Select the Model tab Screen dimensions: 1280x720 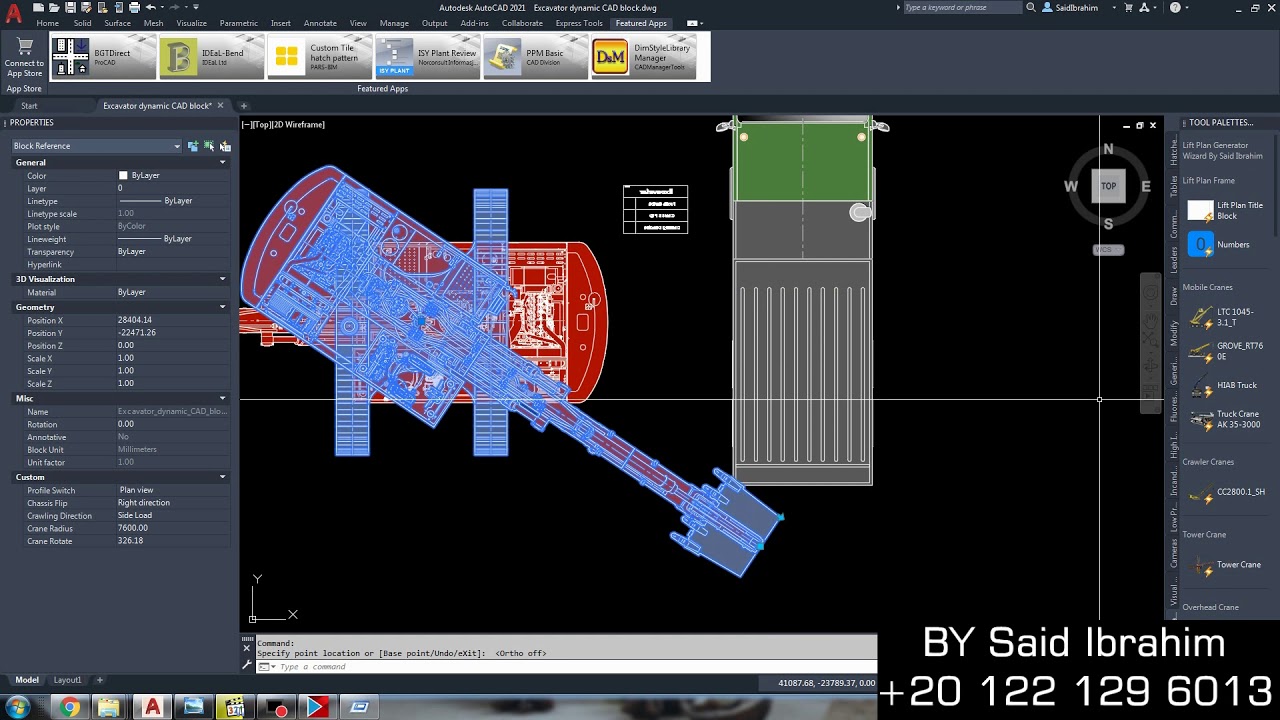(27, 680)
